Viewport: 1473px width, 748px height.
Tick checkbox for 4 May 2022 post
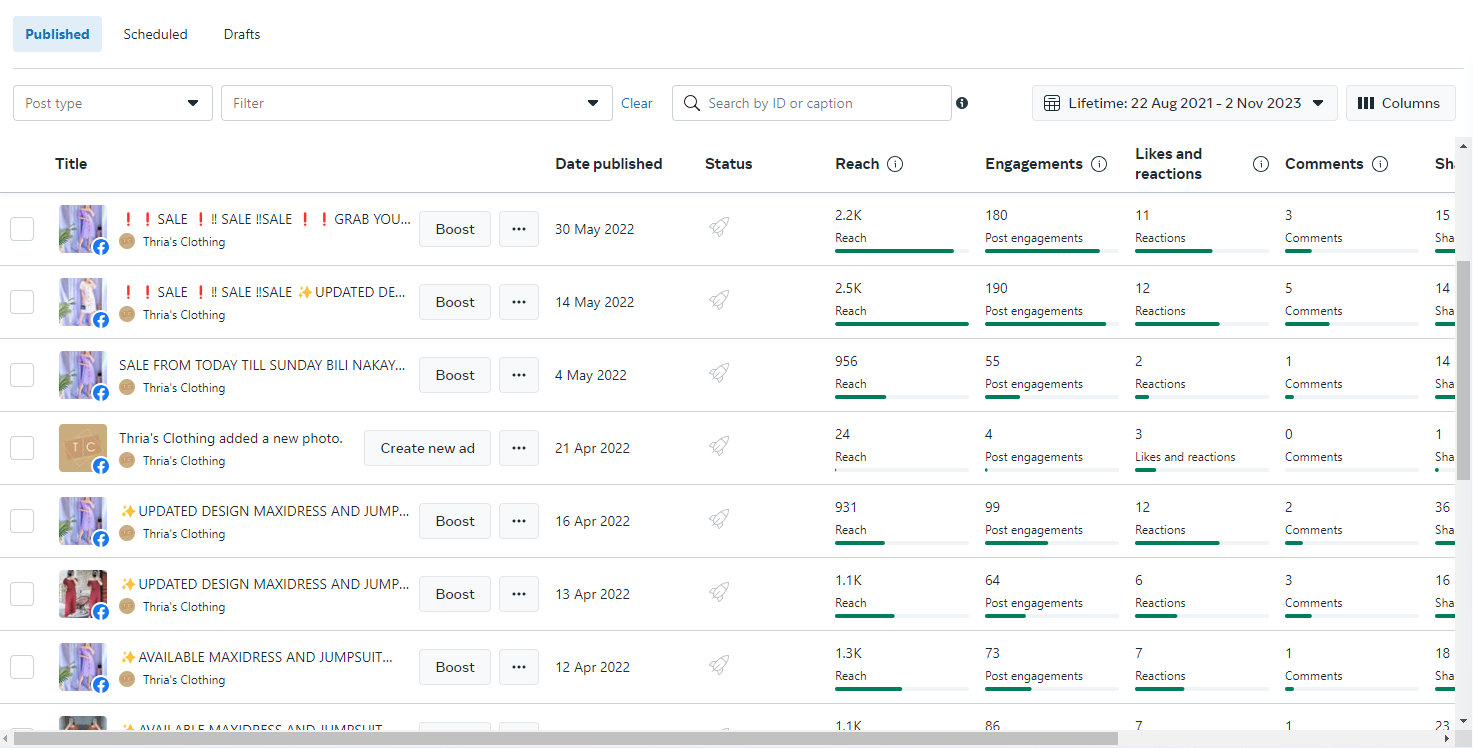[x=22, y=375]
